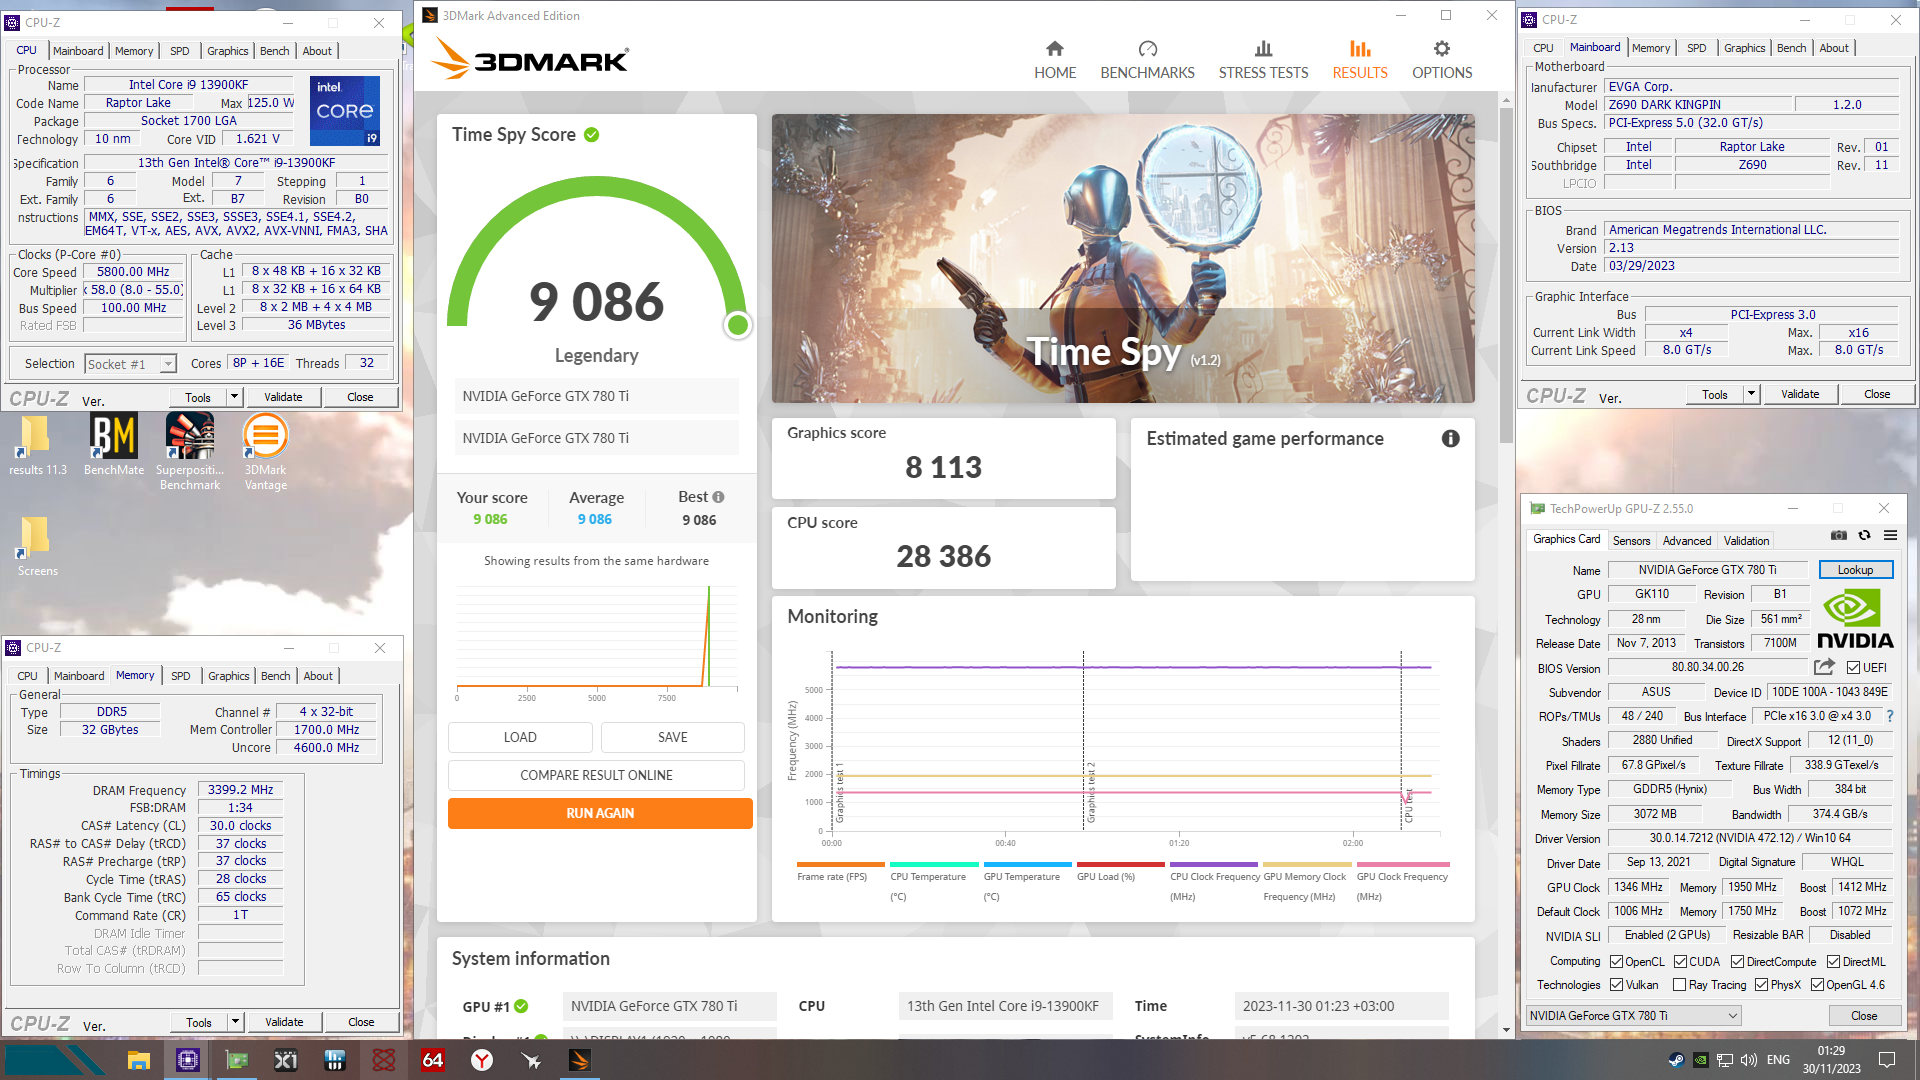Image resolution: width=1920 pixels, height=1080 pixels.
Task: Click the orange RUN AGAIN button
Action: (600, 813)
